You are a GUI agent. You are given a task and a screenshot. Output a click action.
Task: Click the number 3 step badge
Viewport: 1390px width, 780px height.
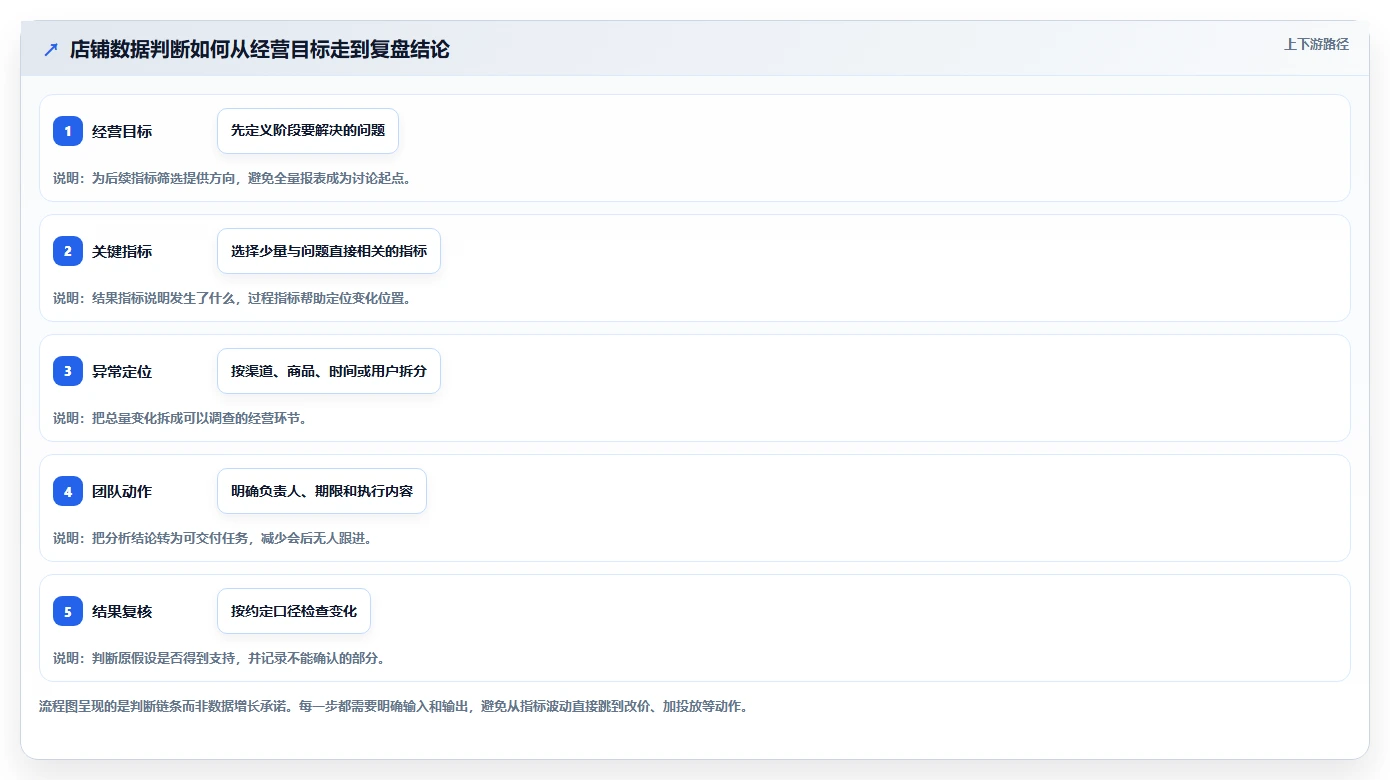pyautogui.click(x=68, y=371)
